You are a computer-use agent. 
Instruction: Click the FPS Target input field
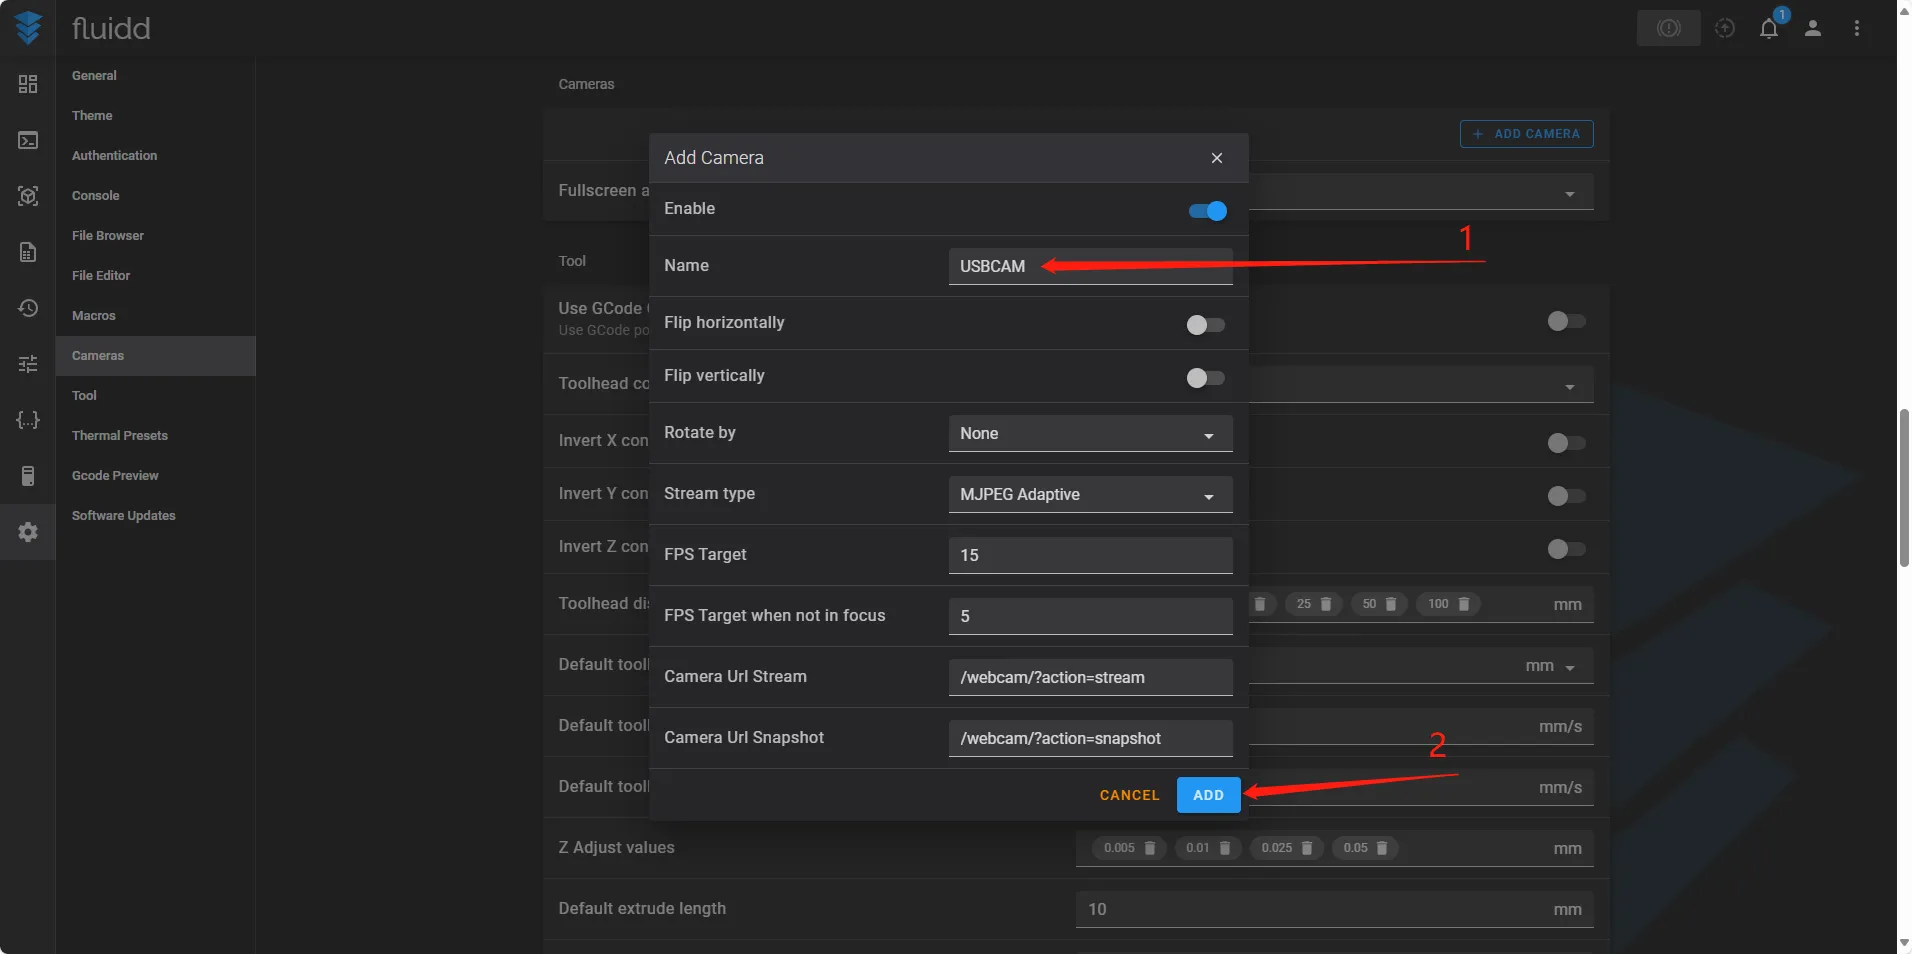[1089, 556]
